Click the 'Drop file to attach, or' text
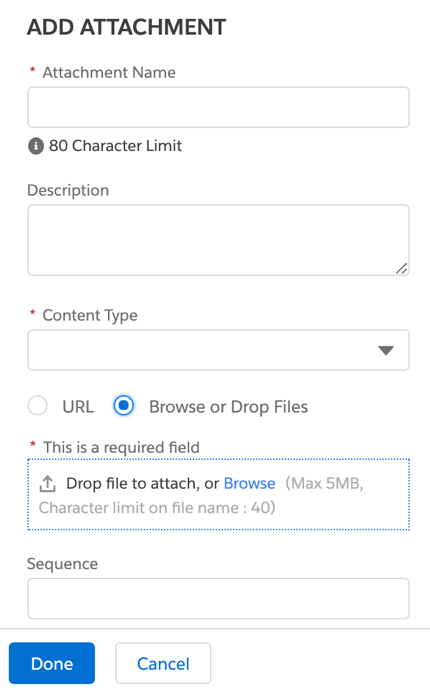430x700 pixels. [x=142, y=484]
